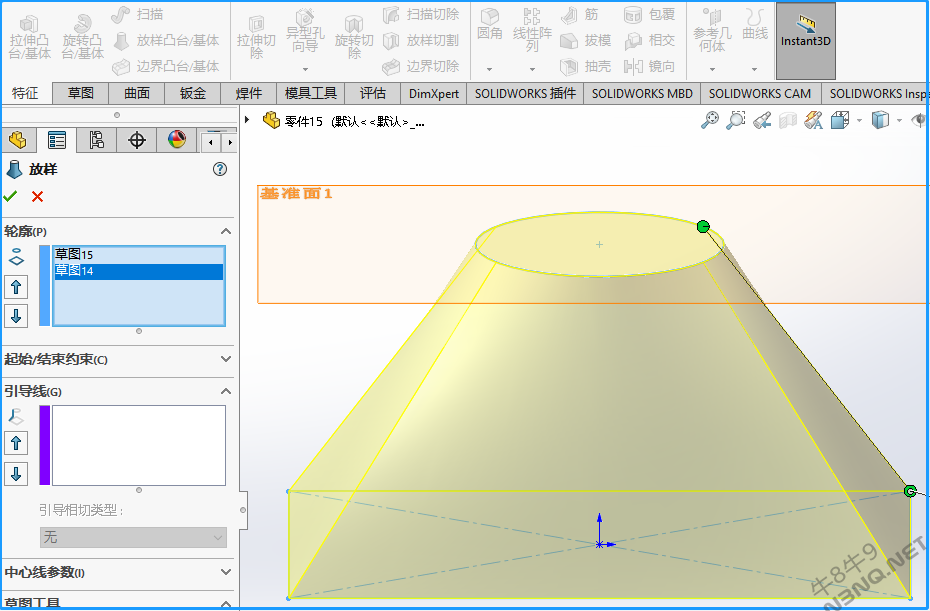
Task: Collapse the 引导线(G) section
Action: pos(226,391)
